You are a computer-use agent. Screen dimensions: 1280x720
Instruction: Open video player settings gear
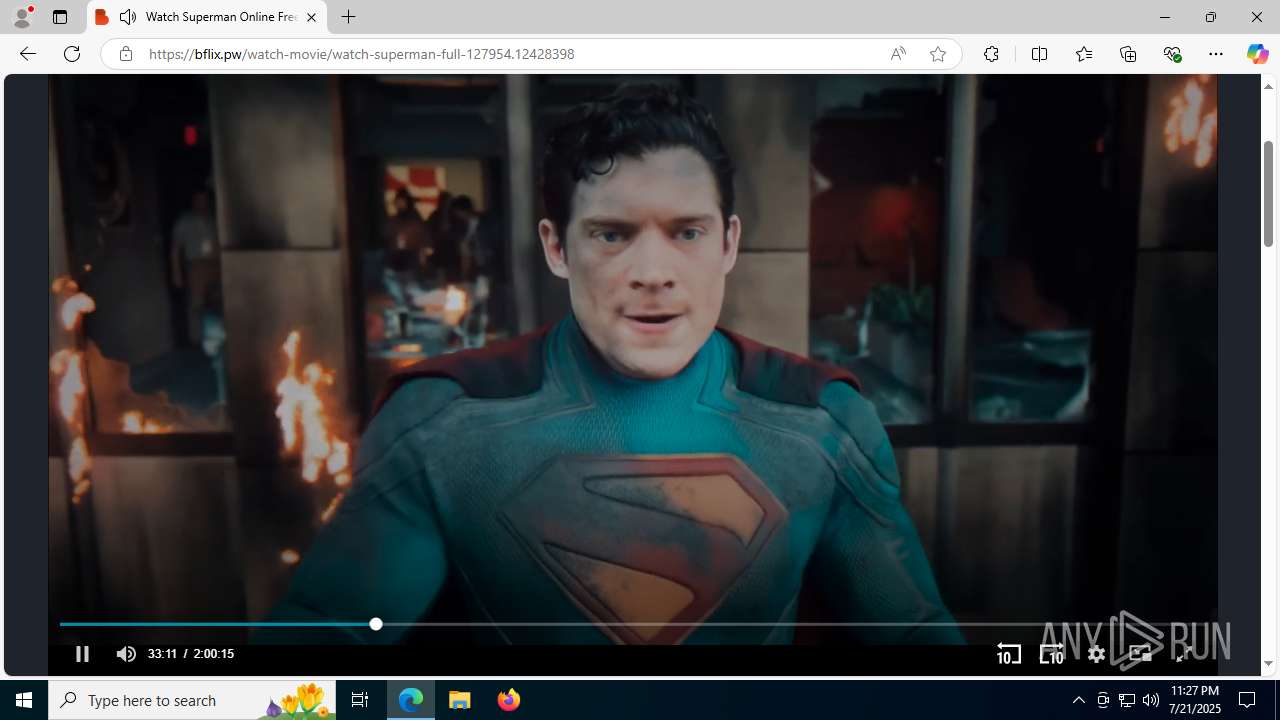1096,654
